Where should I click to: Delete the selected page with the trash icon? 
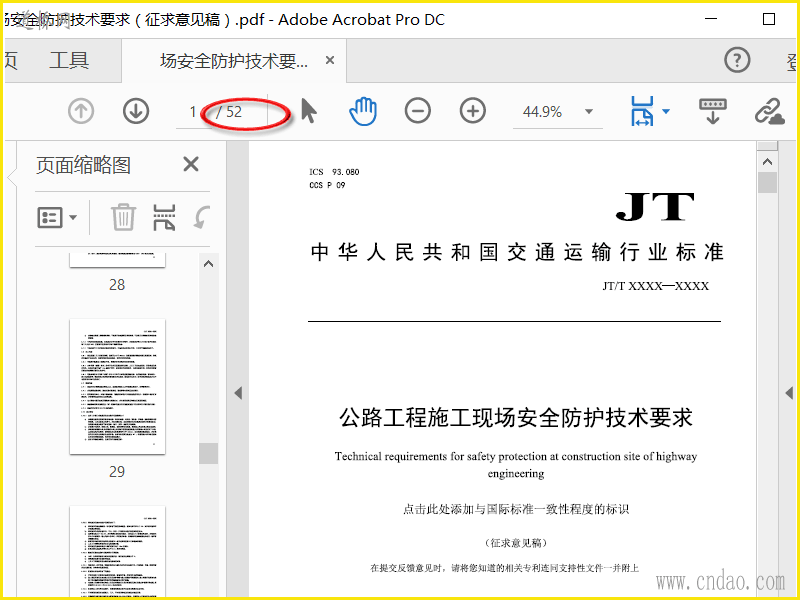(x=123, y=217)
